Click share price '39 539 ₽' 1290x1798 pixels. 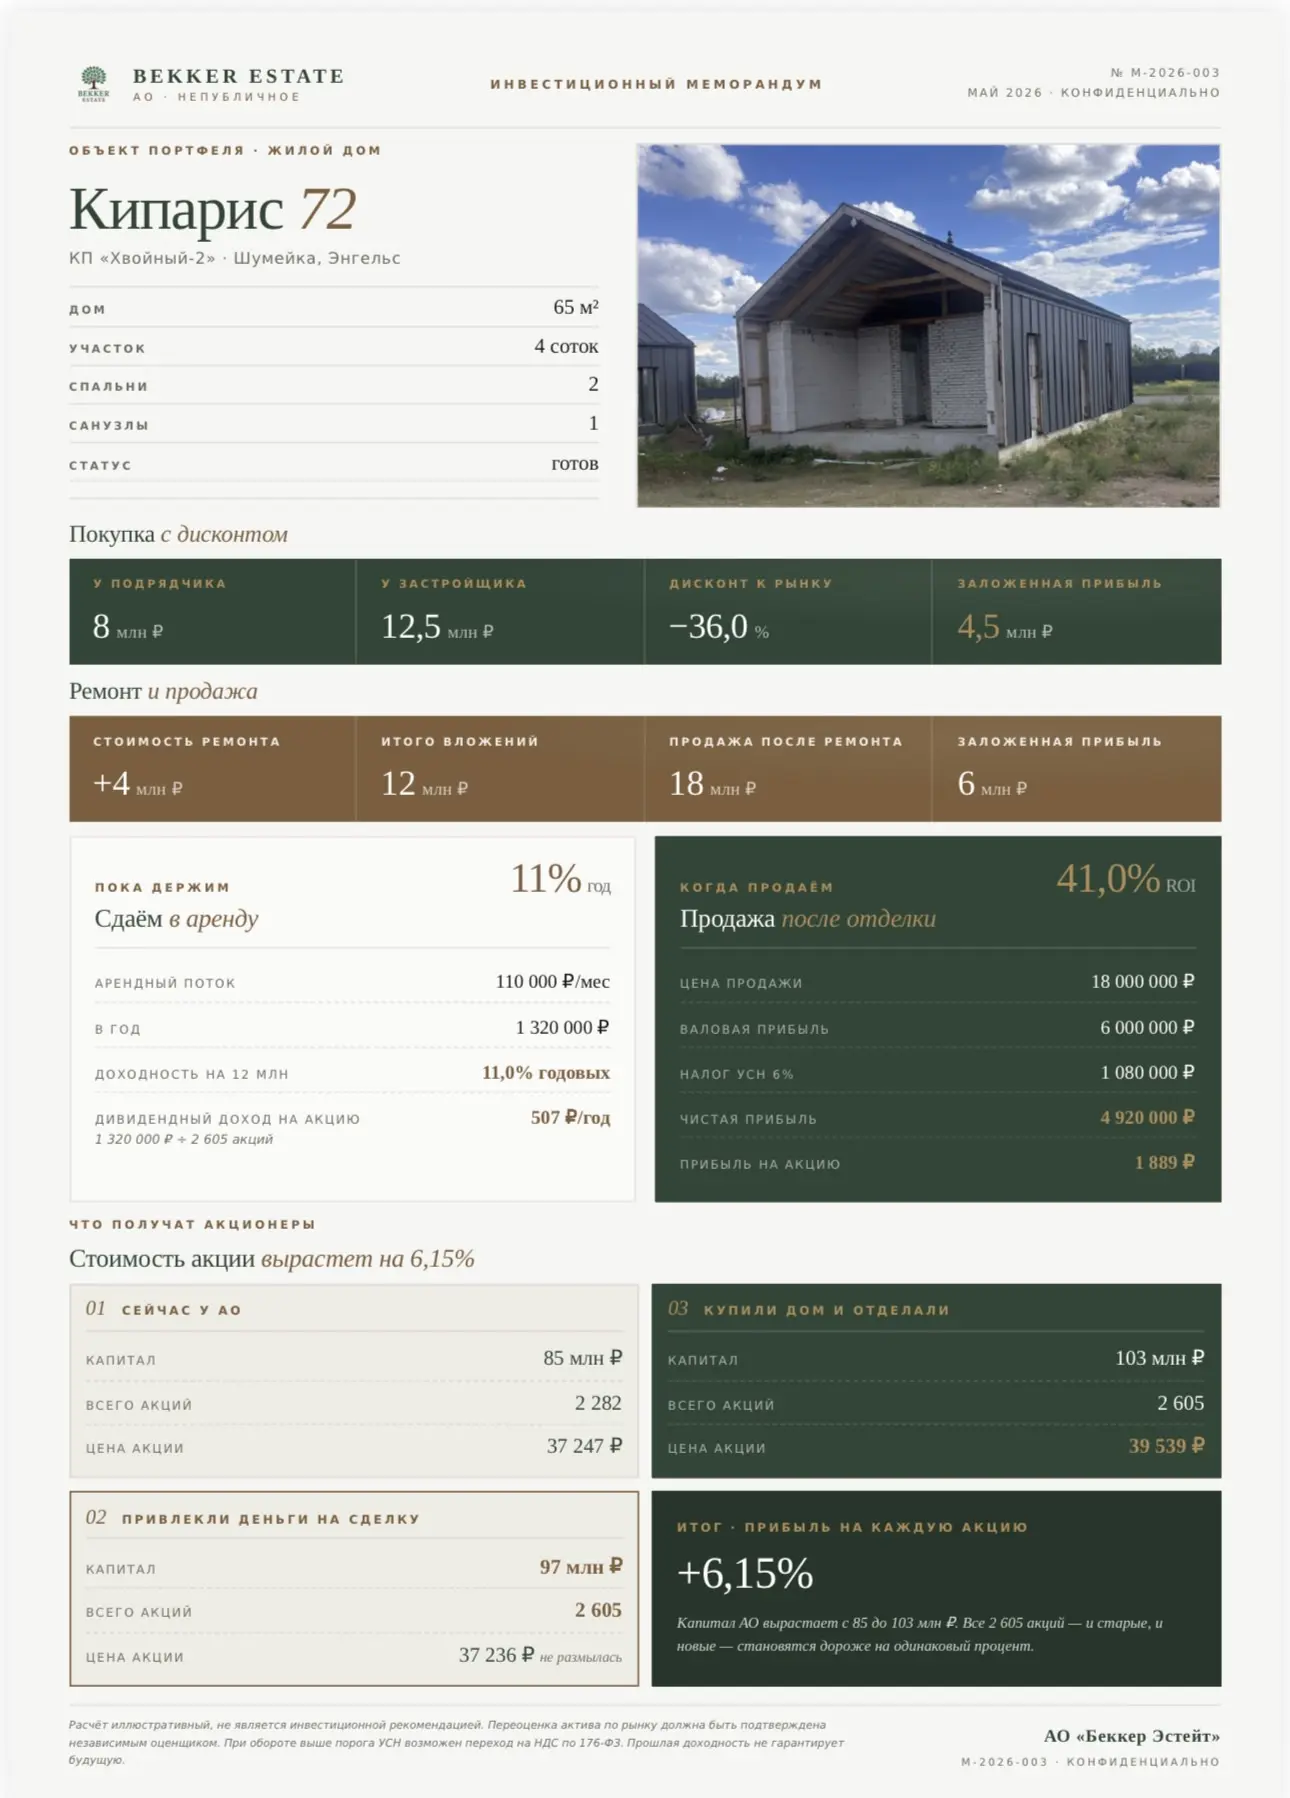coord(1167,1446)
